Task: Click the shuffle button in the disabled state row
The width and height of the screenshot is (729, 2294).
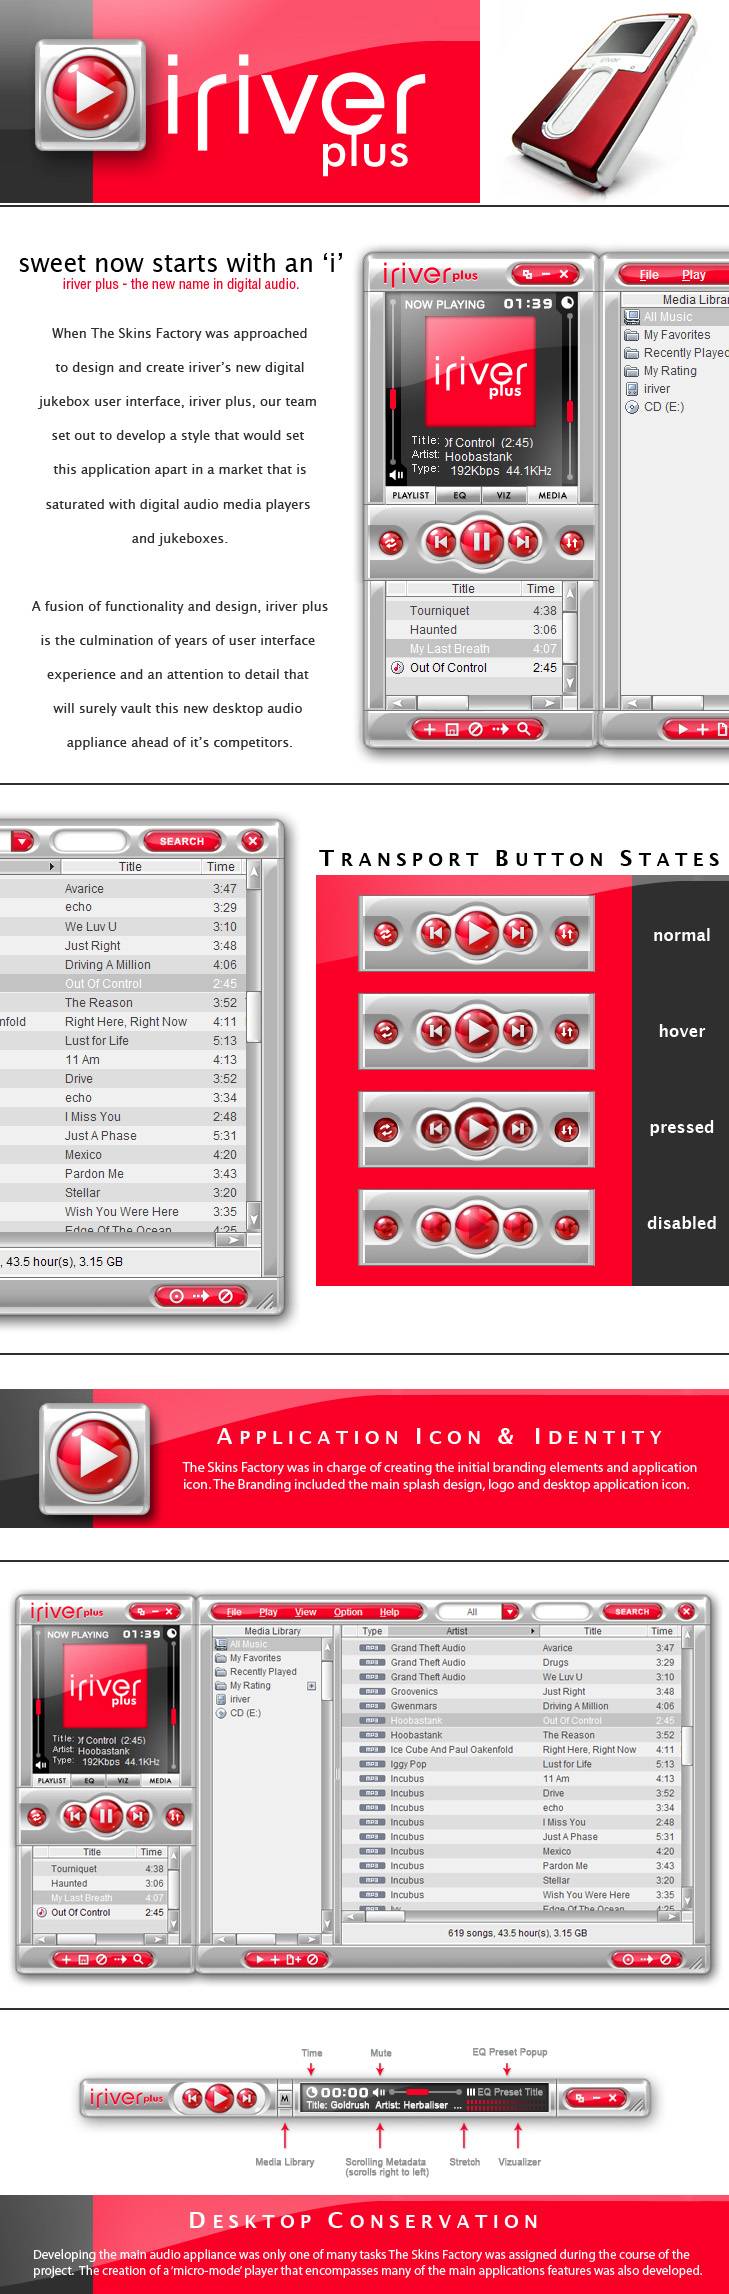Action: click(567, 1225)
